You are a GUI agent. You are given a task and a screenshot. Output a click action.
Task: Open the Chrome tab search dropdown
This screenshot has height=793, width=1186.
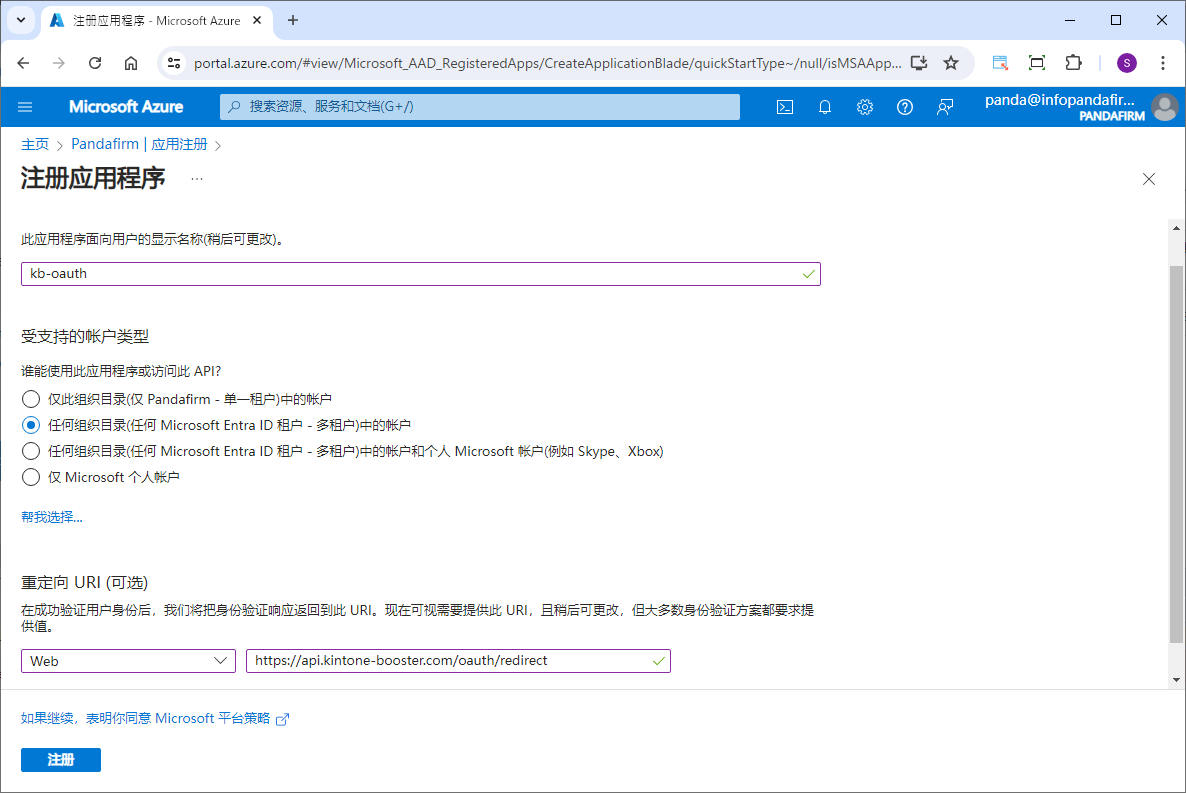tap(20, 20)
